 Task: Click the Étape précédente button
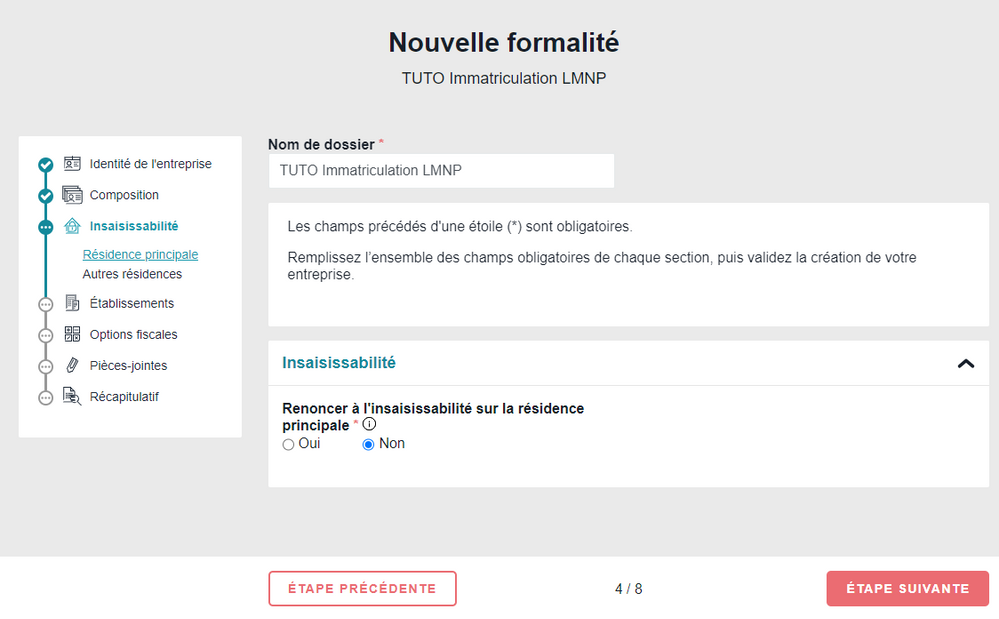click(362, 588)
